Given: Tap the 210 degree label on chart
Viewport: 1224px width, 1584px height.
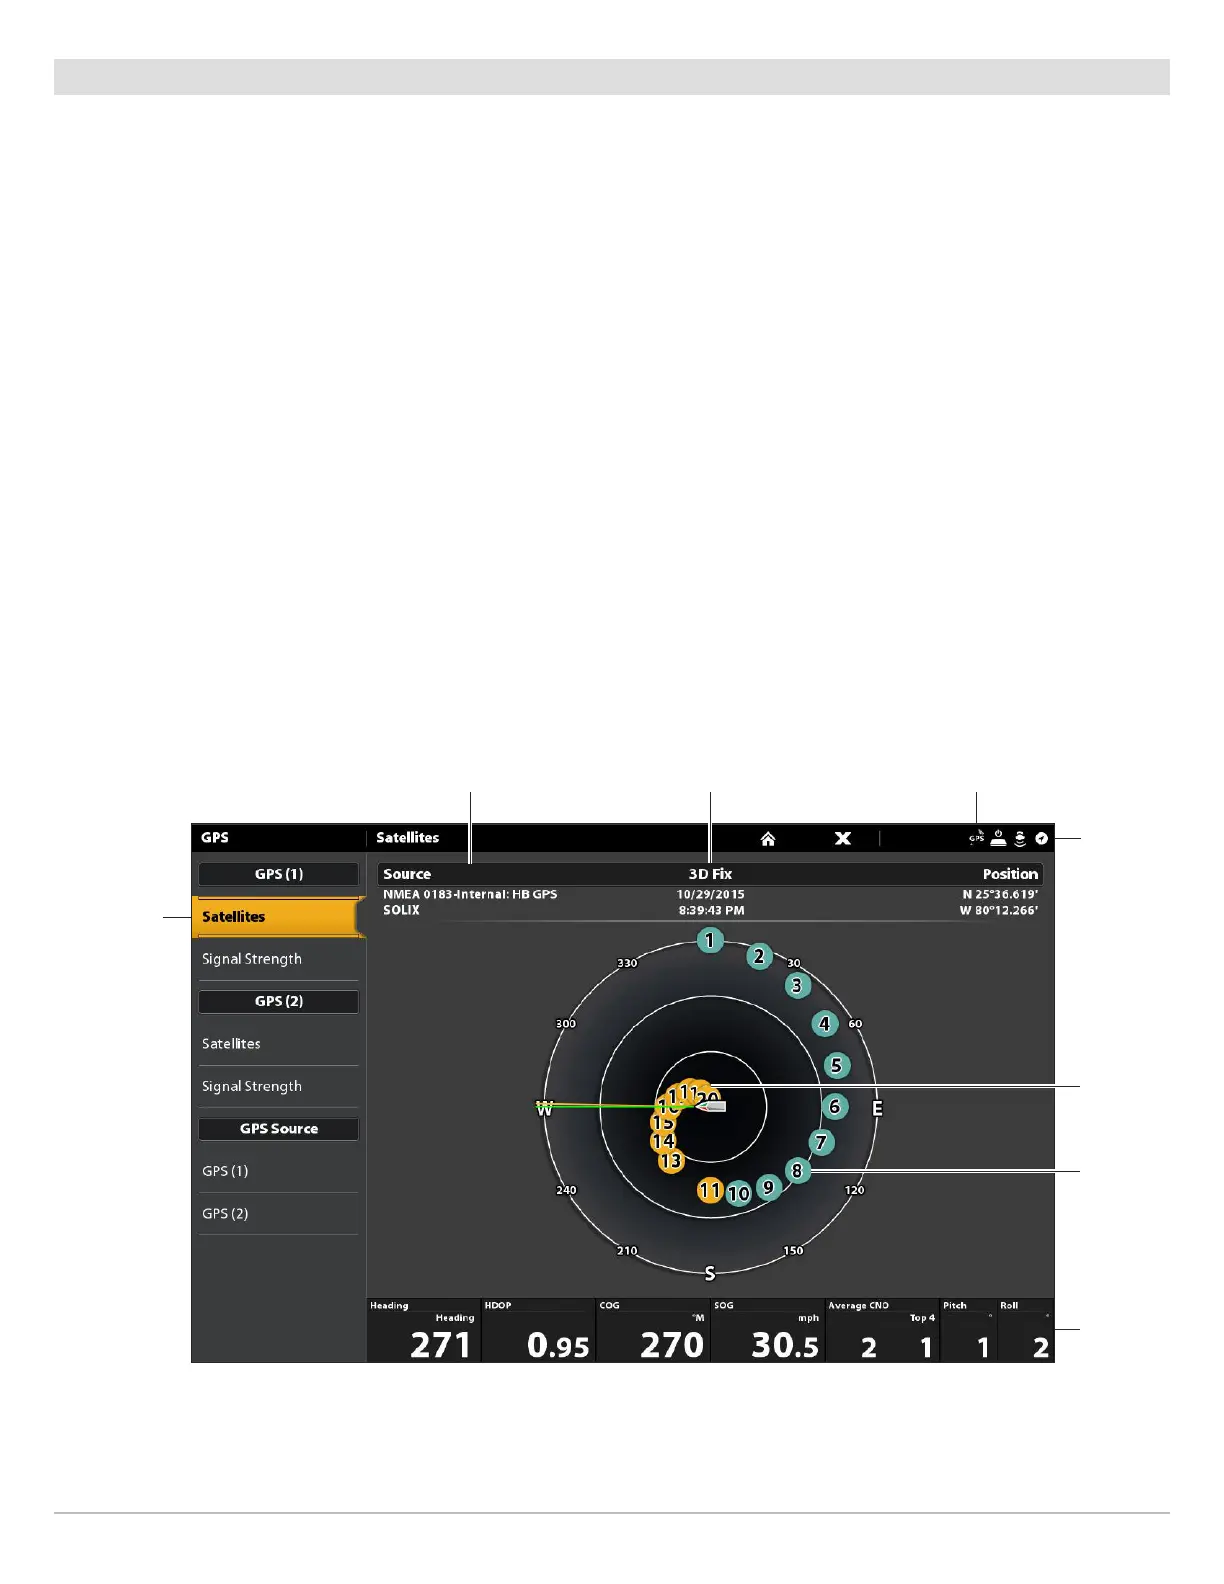Looking at the screenshot, I should (627, 1251).
